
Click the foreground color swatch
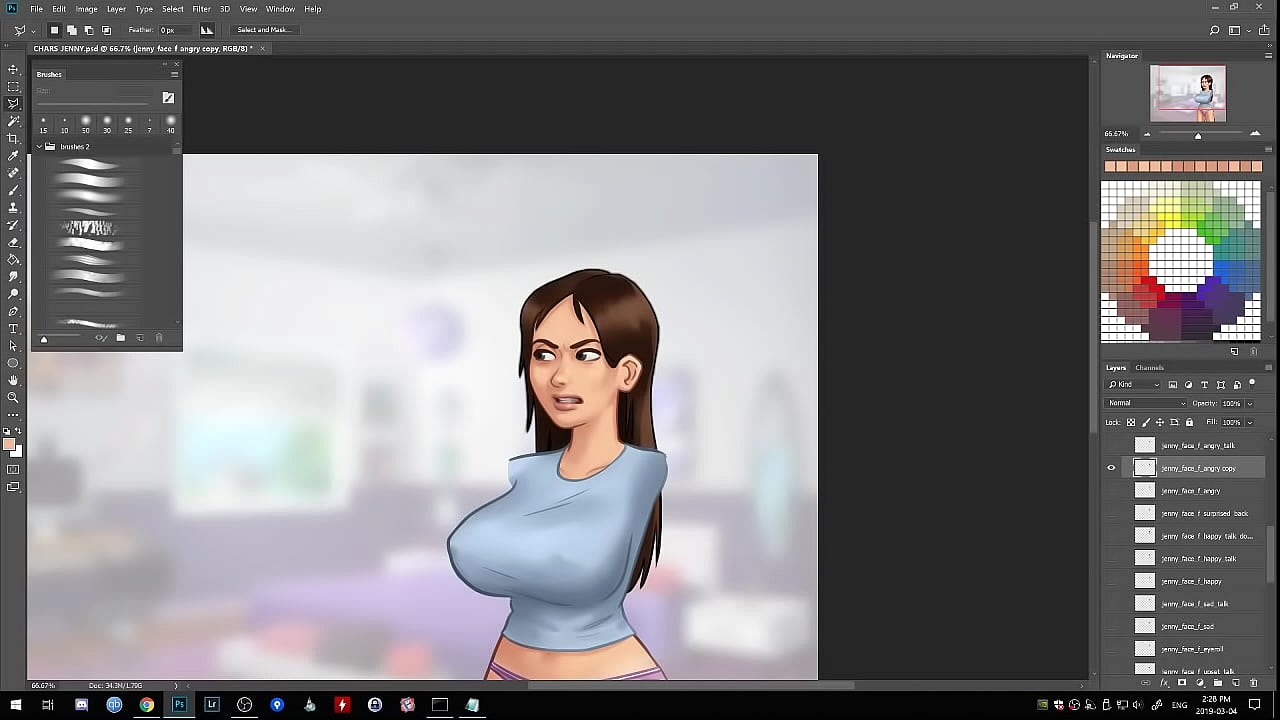coord(9,445)
